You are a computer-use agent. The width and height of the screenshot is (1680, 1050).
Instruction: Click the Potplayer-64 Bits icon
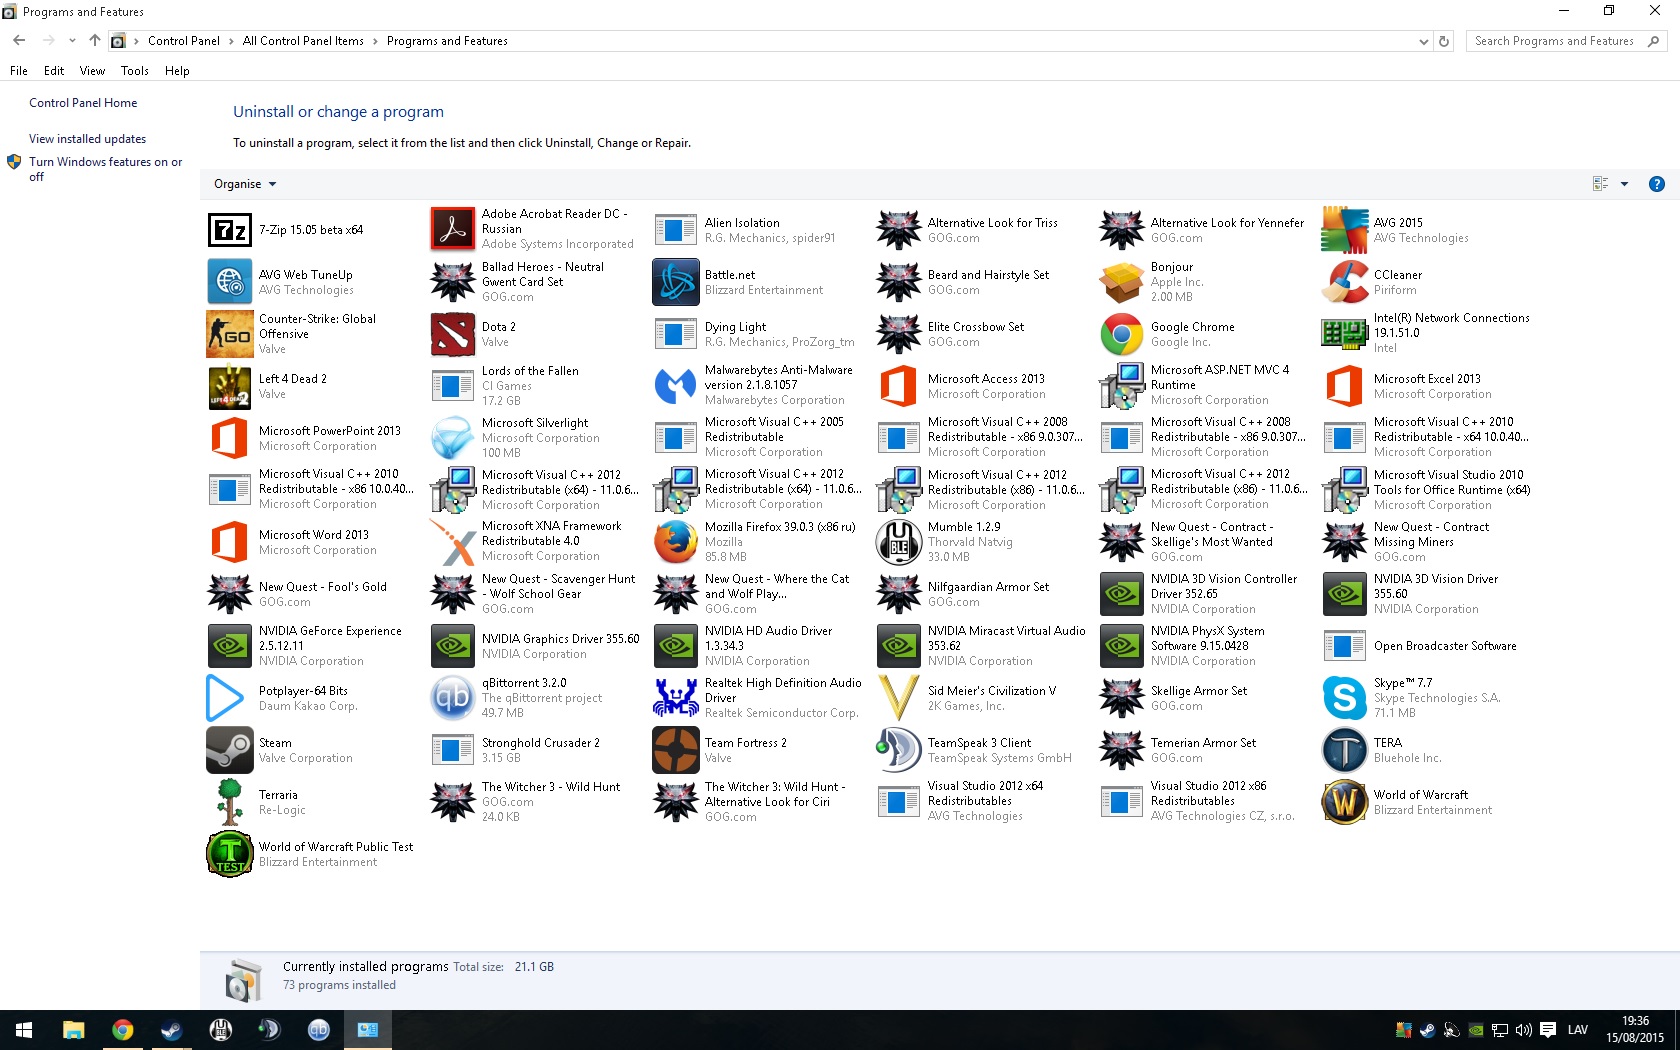coord(226,698)
